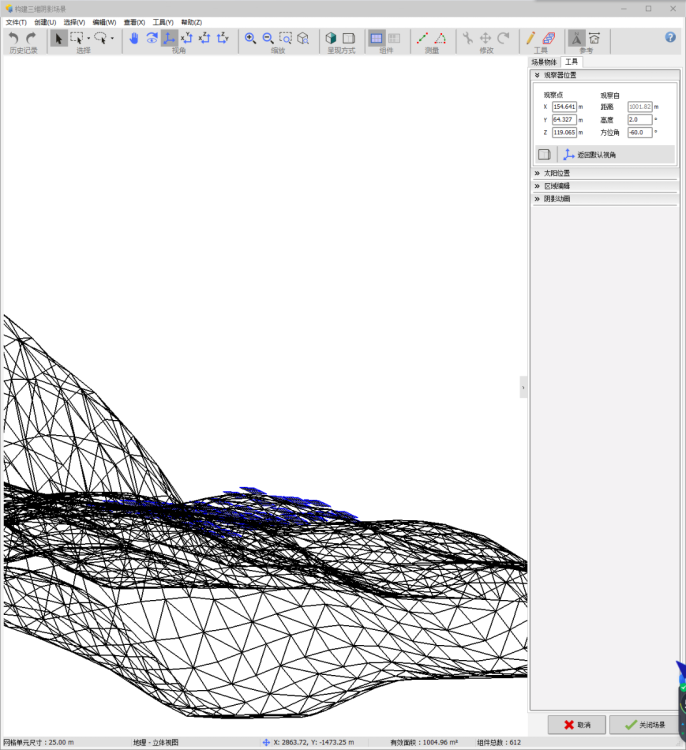Toggle the wireframe box button beside 返回默认视角
Image resolution: width=686 pixels, height=750 pixels.
[544, 154]
